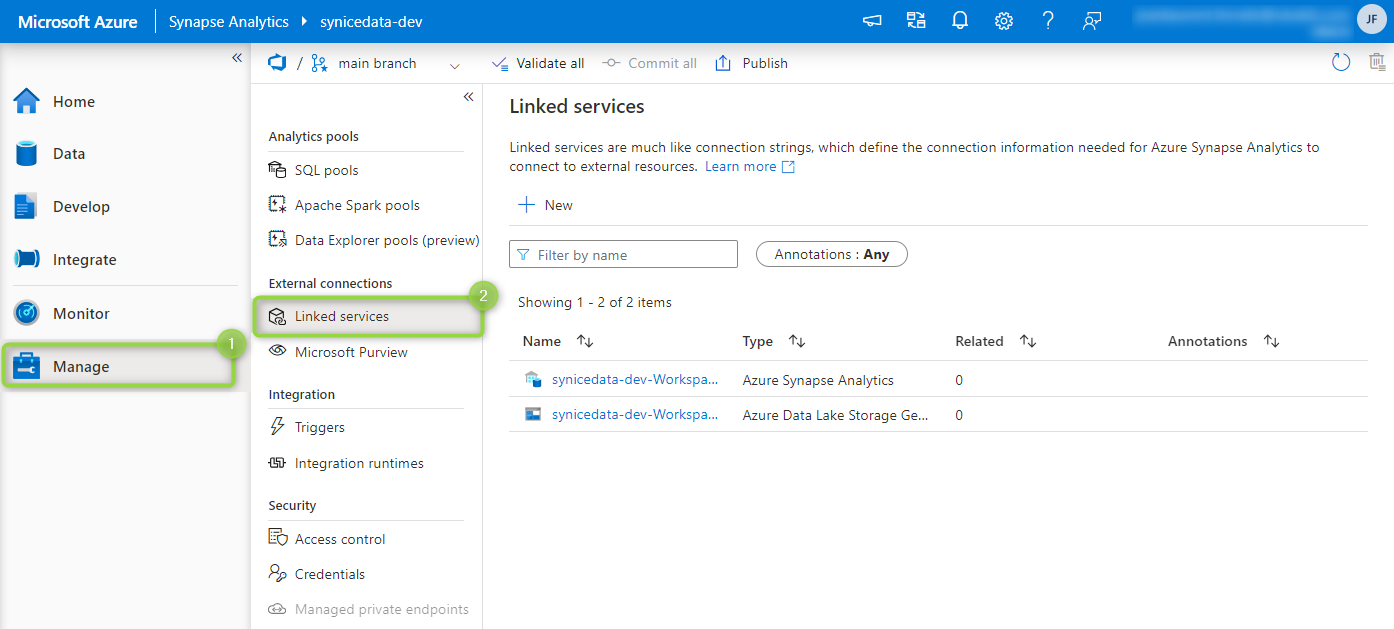This screenshot has height=629, width=1394.
Task: Click the Azure Synapse Analytics type cell
Action: [x=818, y=380]
